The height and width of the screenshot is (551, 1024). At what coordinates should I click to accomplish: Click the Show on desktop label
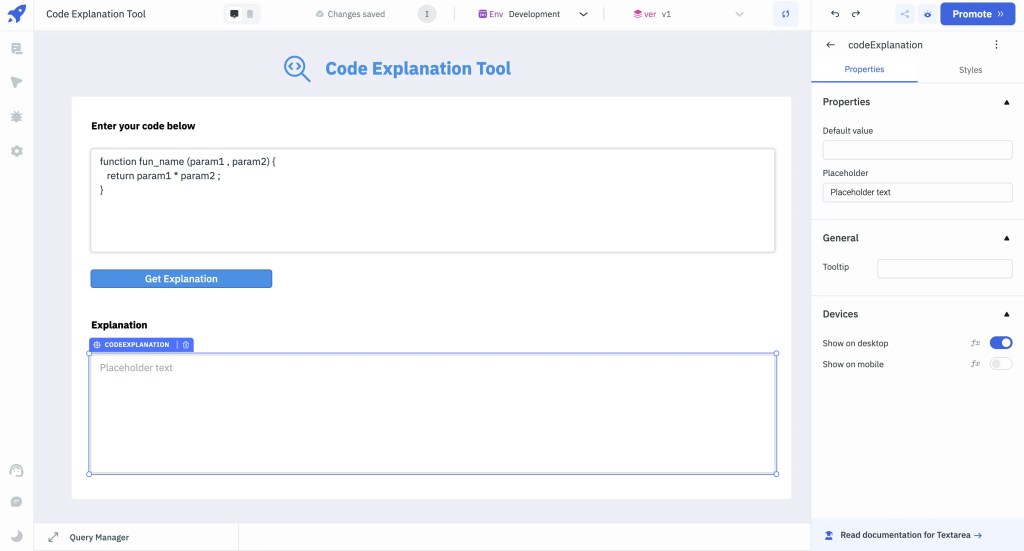855,343
